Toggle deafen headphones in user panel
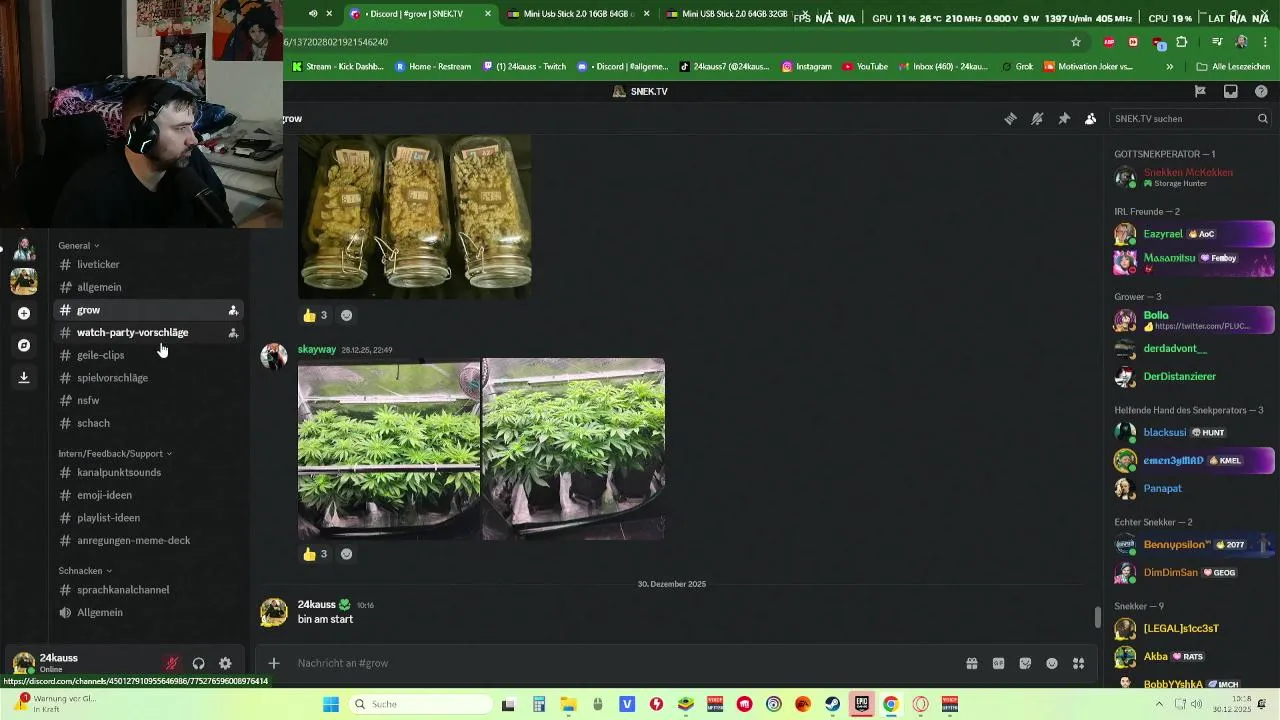The width and height of the screenshot is (1280, 720). (198, 663)
